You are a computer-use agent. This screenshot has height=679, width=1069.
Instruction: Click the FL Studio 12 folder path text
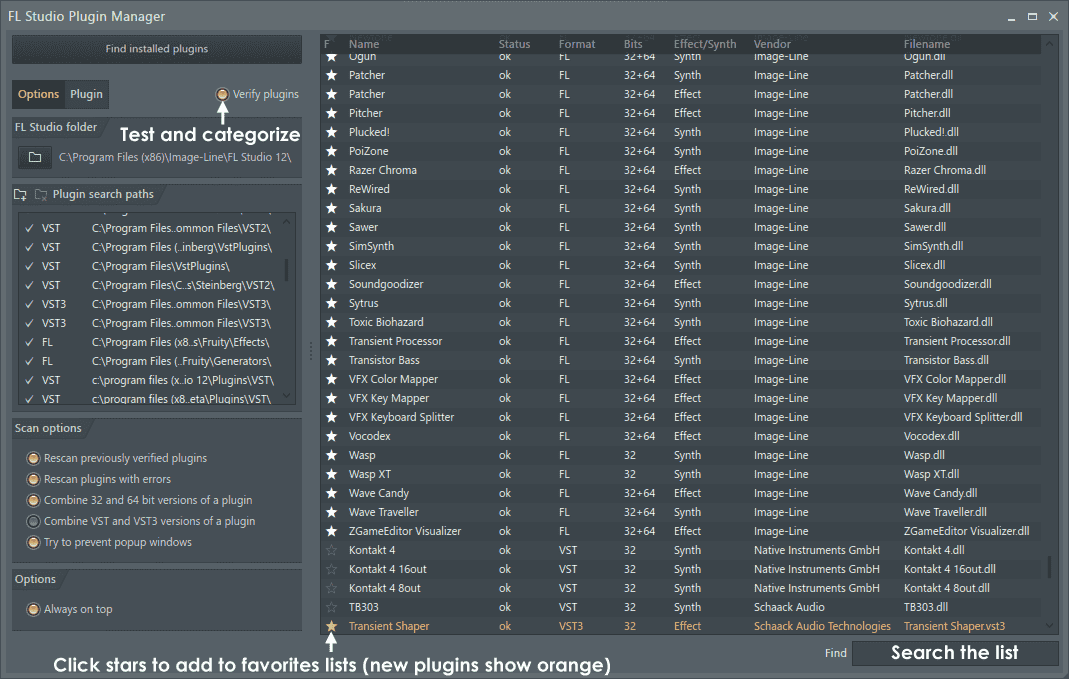175,157
